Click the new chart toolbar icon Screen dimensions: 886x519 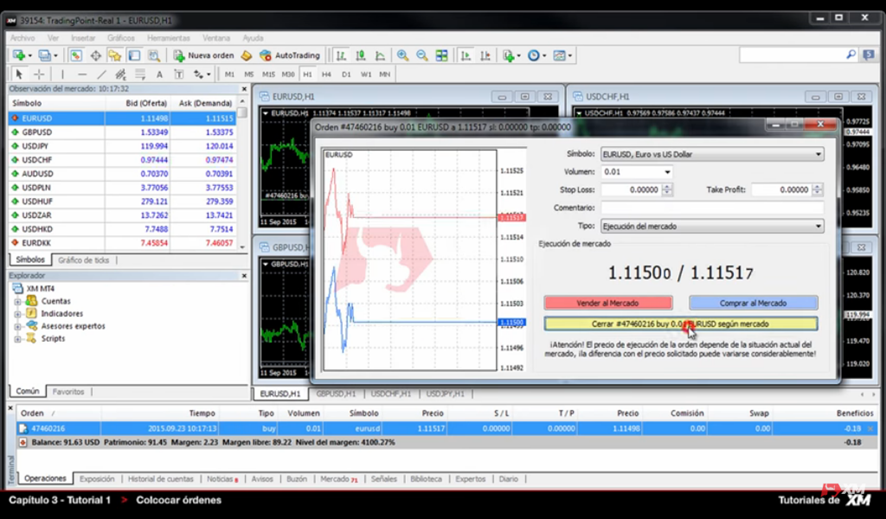pos(21,55)
